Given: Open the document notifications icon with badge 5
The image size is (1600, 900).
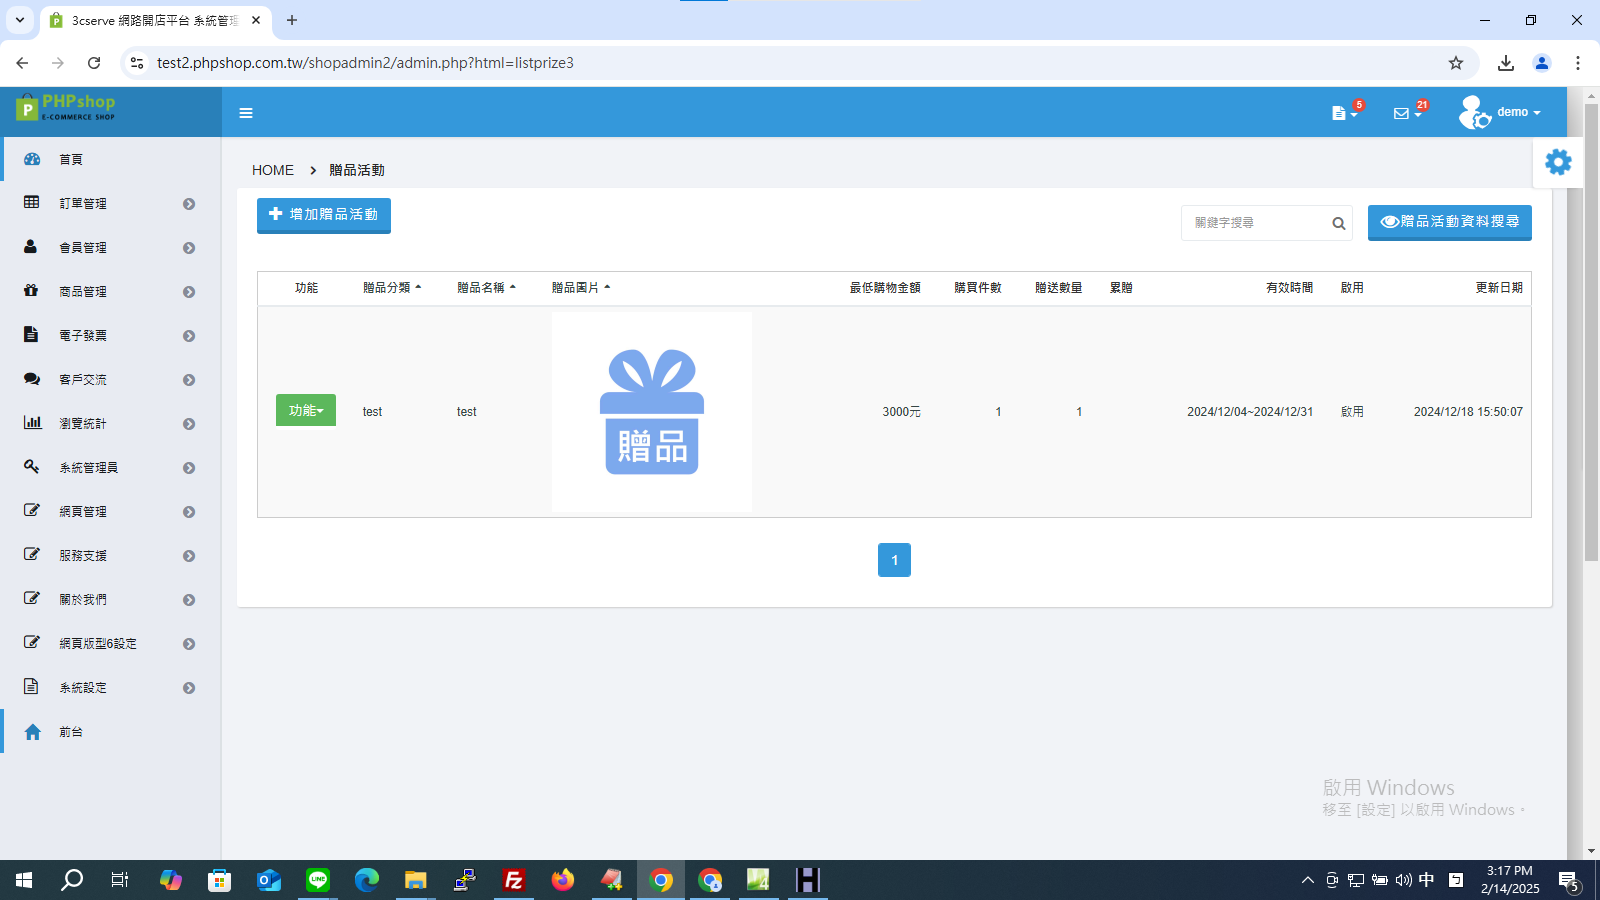Looking at the screenshot, I should (1344, 112).
